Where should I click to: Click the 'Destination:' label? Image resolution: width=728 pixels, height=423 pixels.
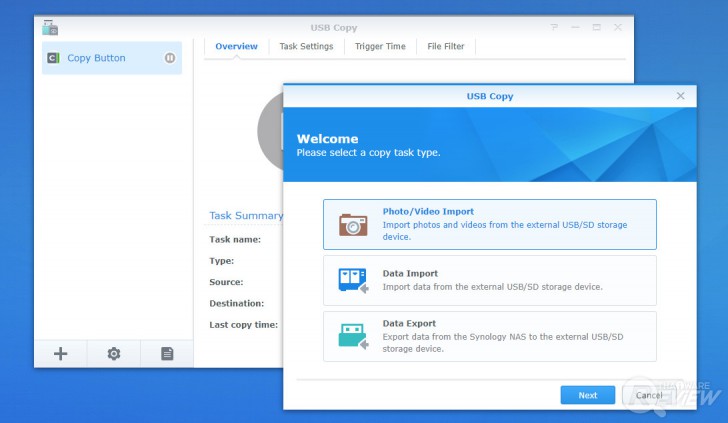[236, 304]
